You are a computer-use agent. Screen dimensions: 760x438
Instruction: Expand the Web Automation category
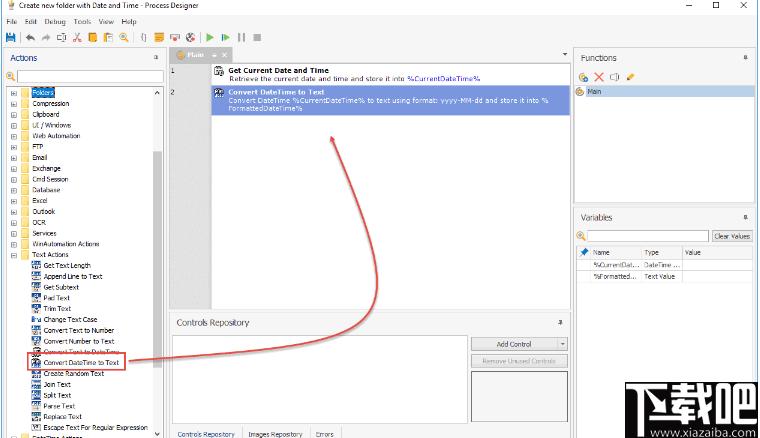(x=14, y=136)
